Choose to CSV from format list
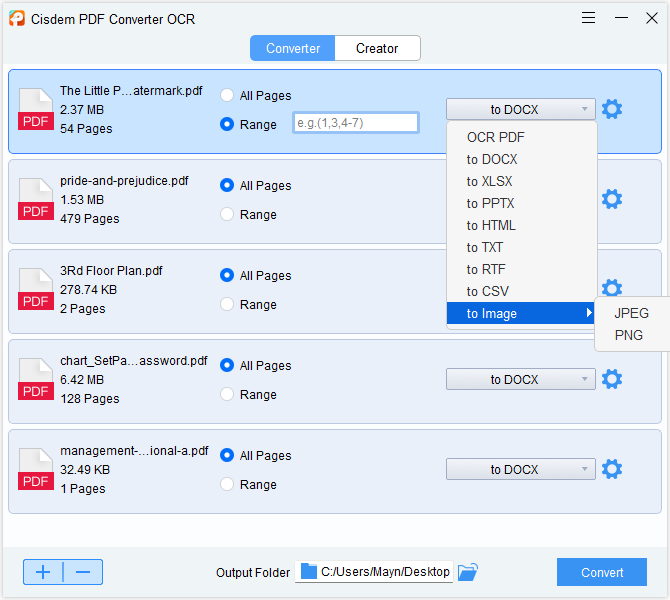This screenshot has width=670, height=600. coord(521,291)
